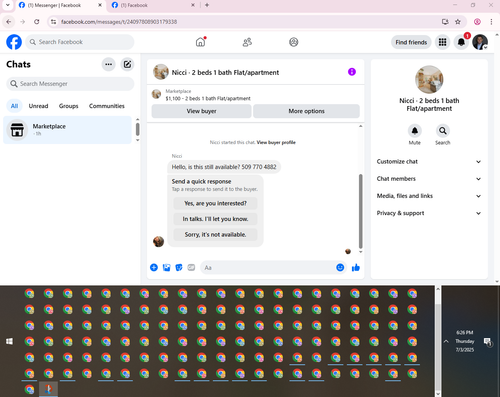Select the Groups chats filter

68,106
